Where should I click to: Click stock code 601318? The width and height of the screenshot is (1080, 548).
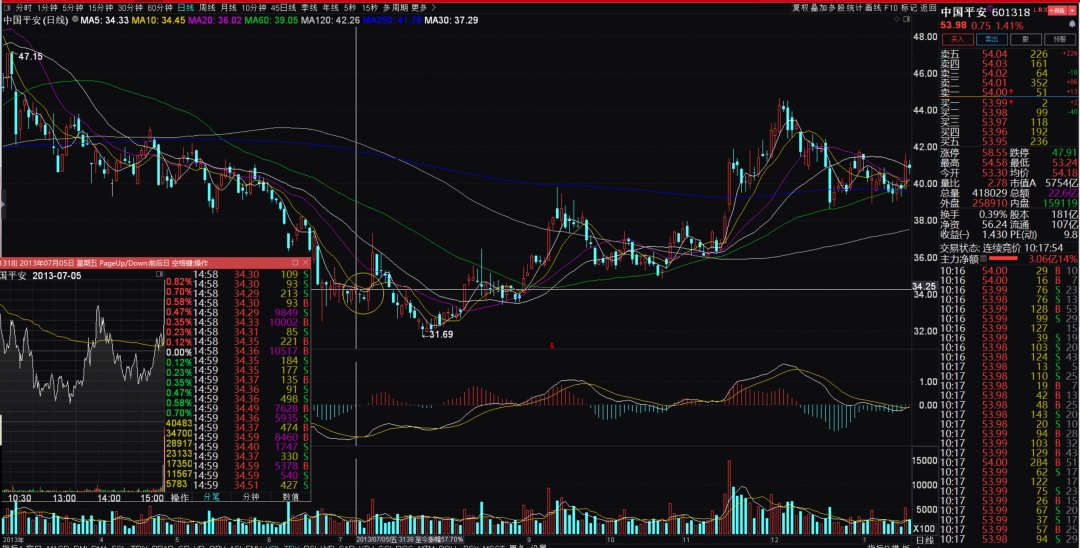click(x=1011, y=12)
